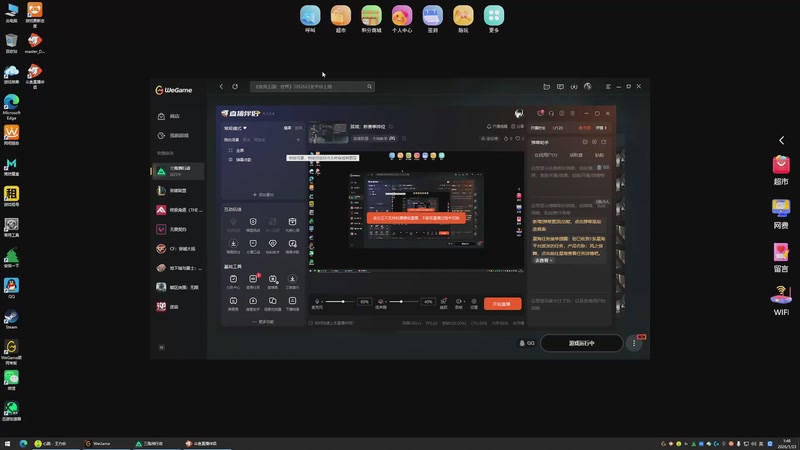800x450 pixels.
Task: Open the Windows Start menu
Action: coord(7,443)
